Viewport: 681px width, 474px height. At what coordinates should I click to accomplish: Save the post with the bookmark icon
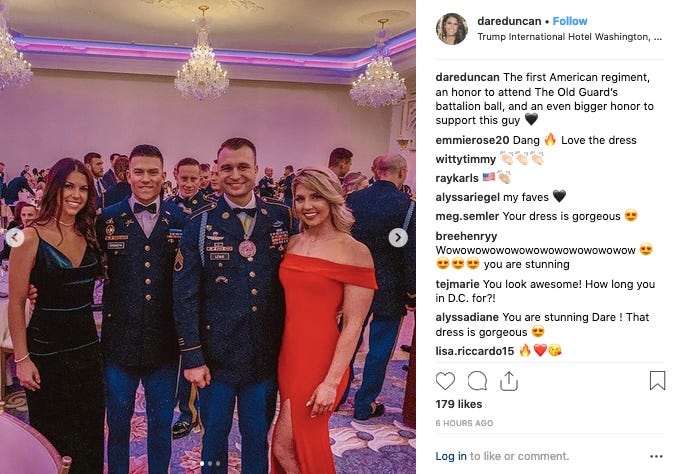click(657, 381)
